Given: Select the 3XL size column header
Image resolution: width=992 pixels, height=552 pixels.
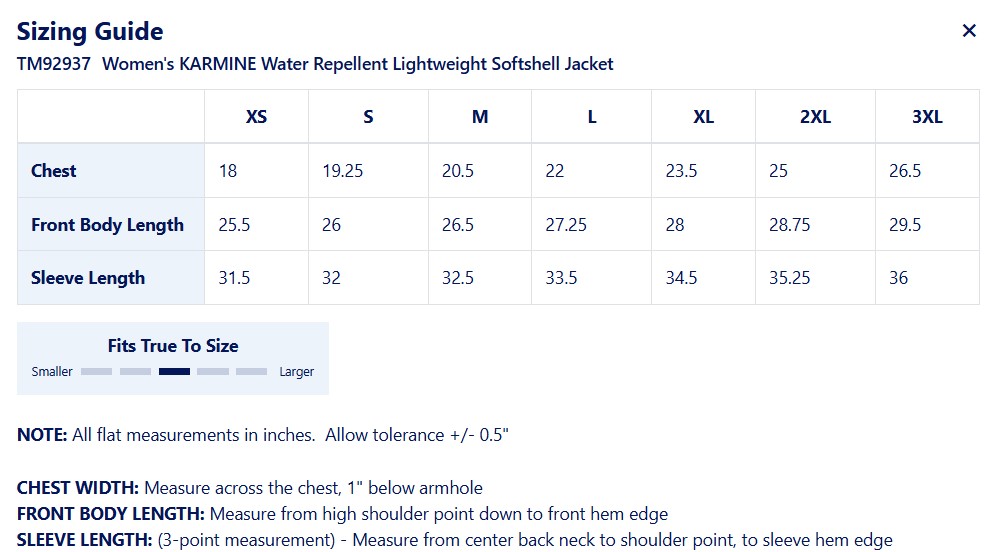Looking at the screenshot, I should pos(927,117).
